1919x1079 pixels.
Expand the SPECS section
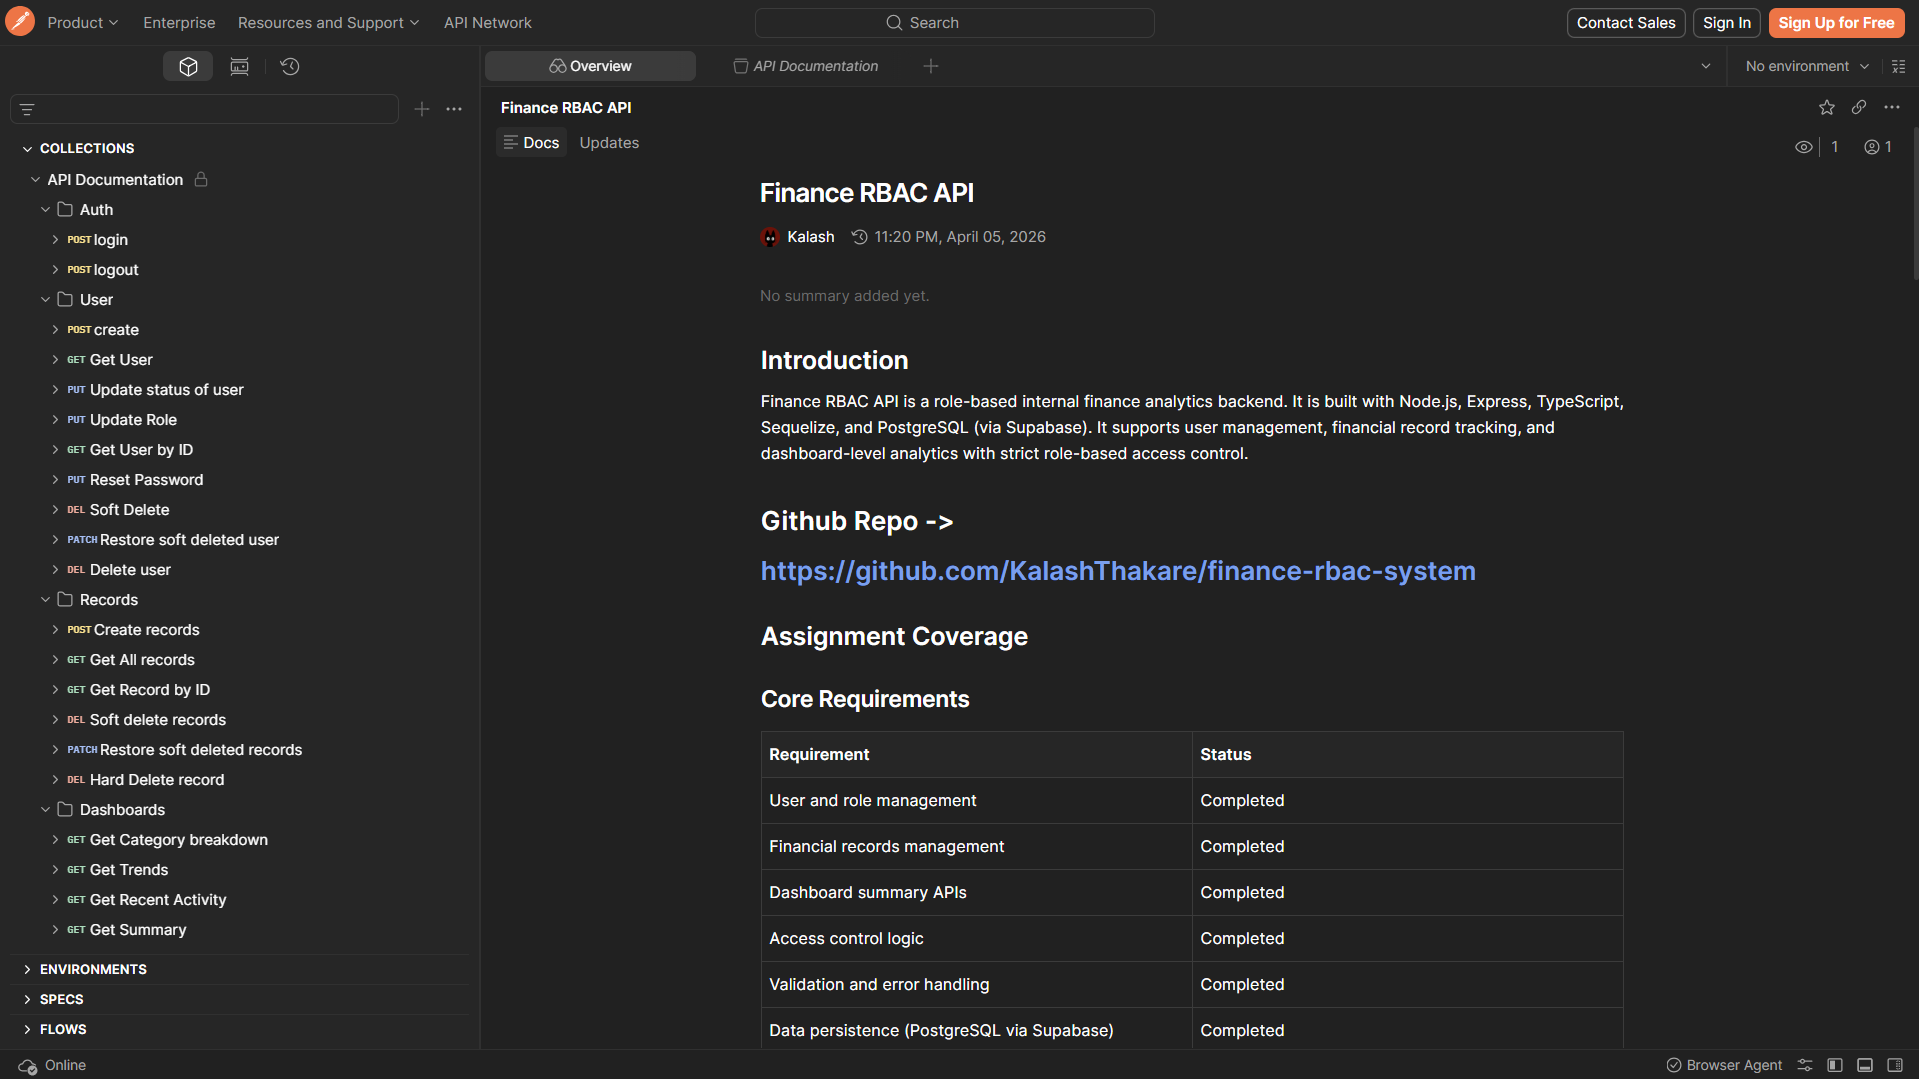(x=27, y=999)
